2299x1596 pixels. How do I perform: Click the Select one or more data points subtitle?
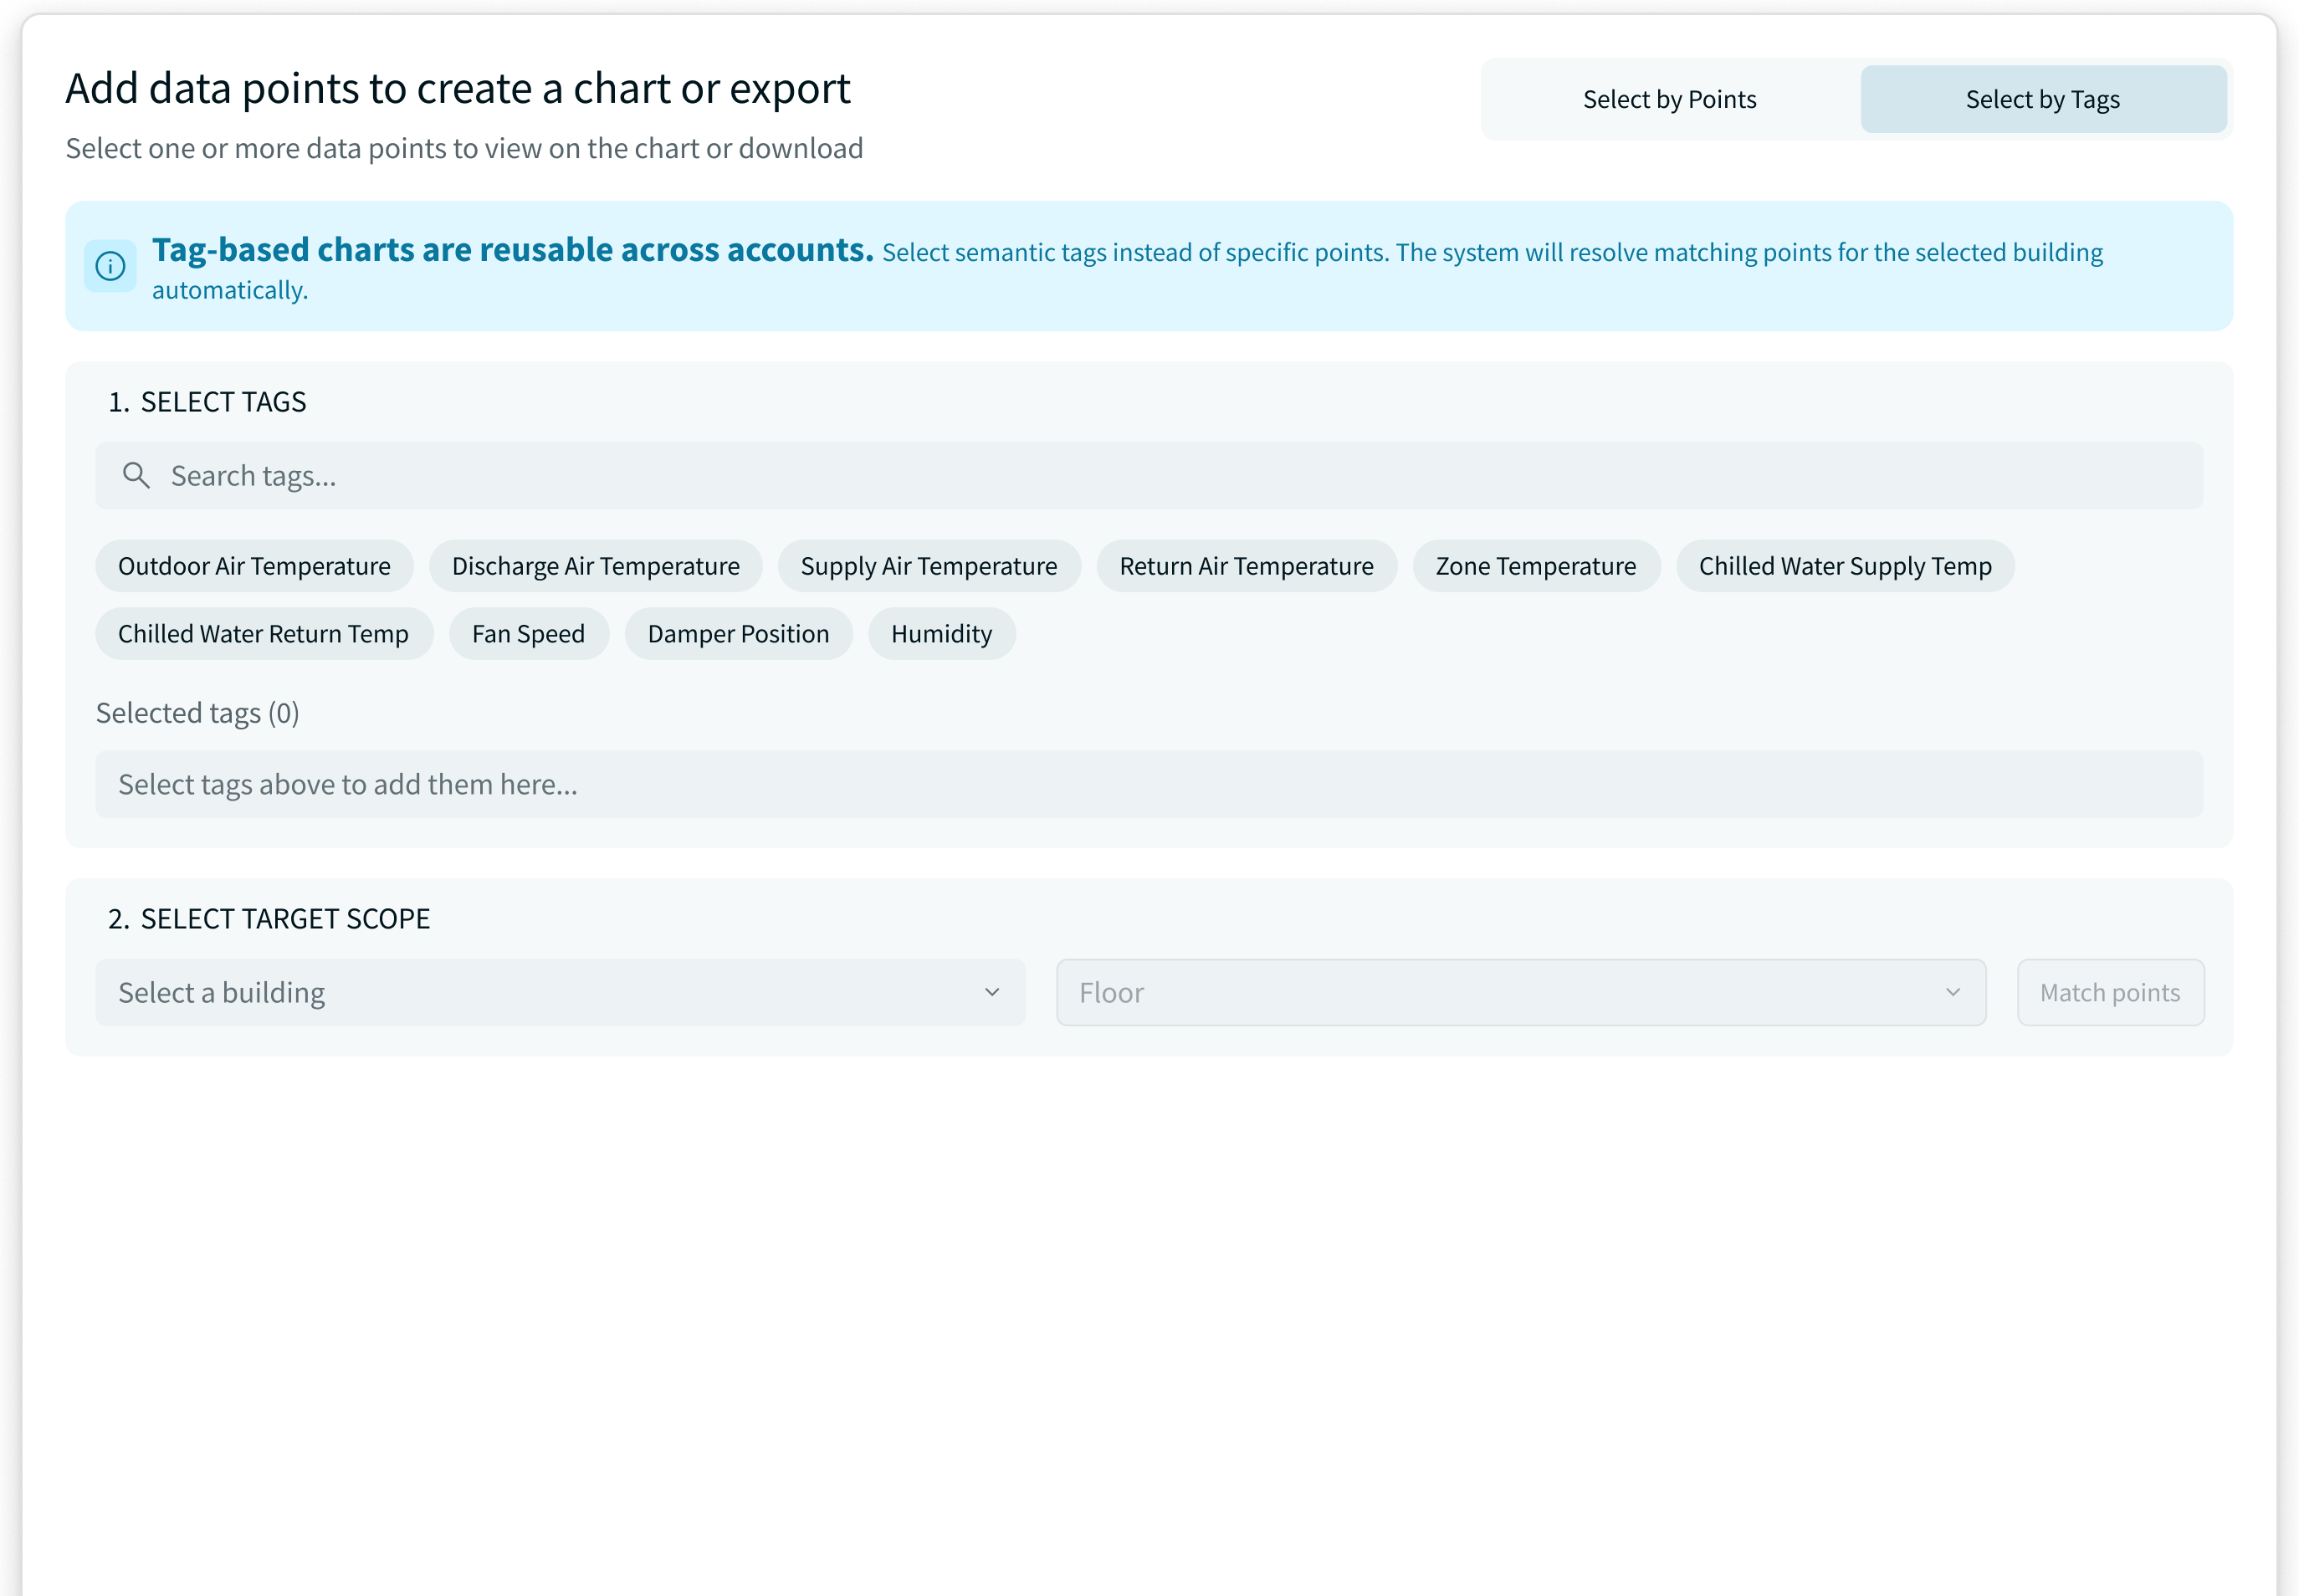point(464,148)
